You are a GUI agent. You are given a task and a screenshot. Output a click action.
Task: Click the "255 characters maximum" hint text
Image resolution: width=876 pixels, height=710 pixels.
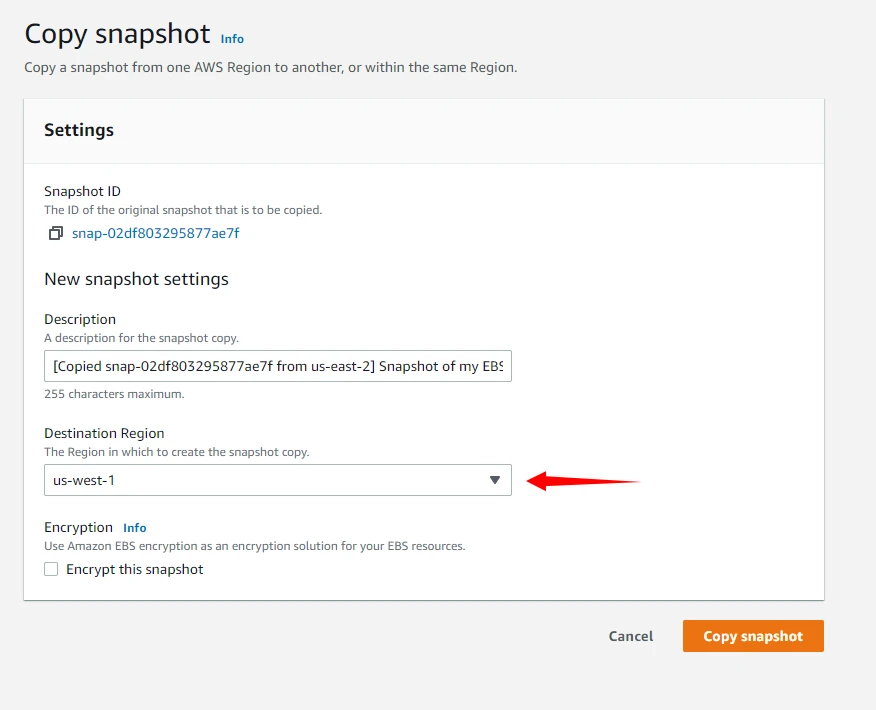pos(114,394)
